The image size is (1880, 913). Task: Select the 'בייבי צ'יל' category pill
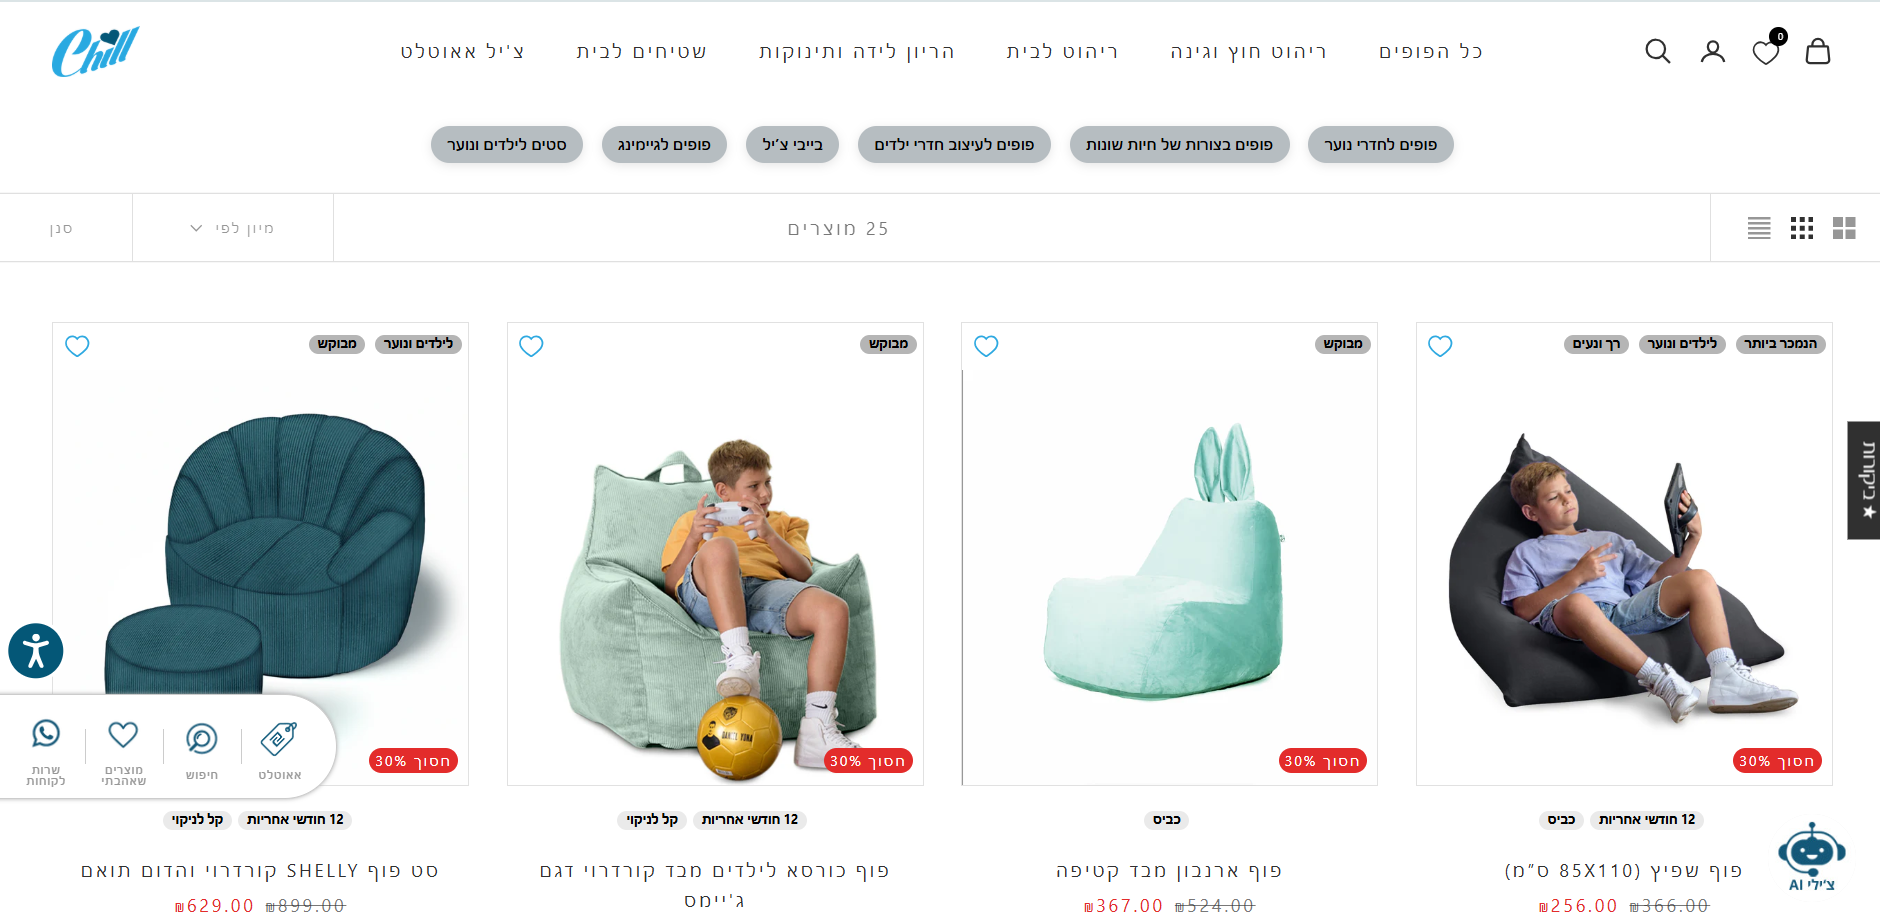pyautogui.click(x=793, y=145)
